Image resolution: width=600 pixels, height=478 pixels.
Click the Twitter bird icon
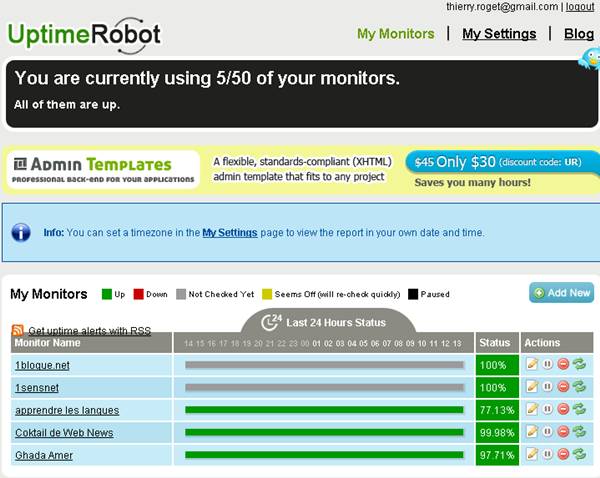[591, 59]
